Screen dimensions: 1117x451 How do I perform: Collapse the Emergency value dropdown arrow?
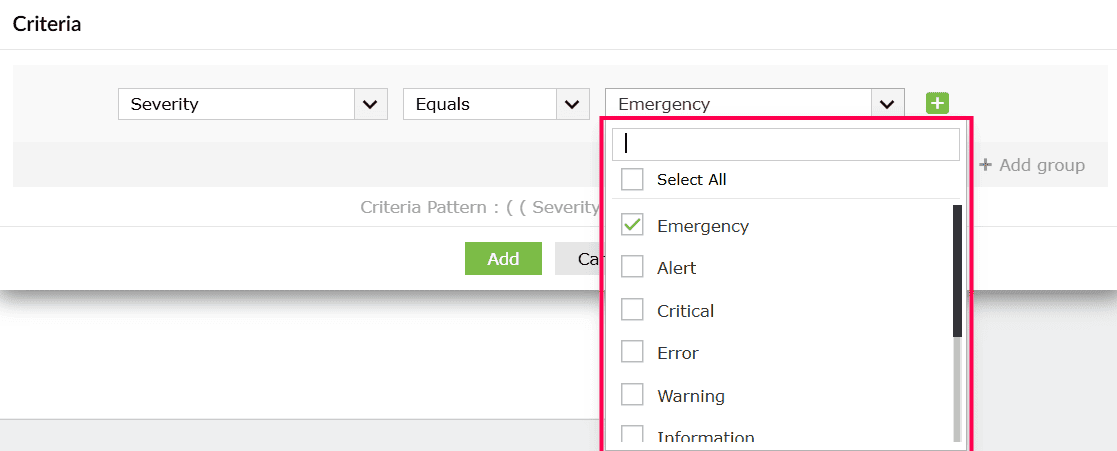(x=887, y=104)
